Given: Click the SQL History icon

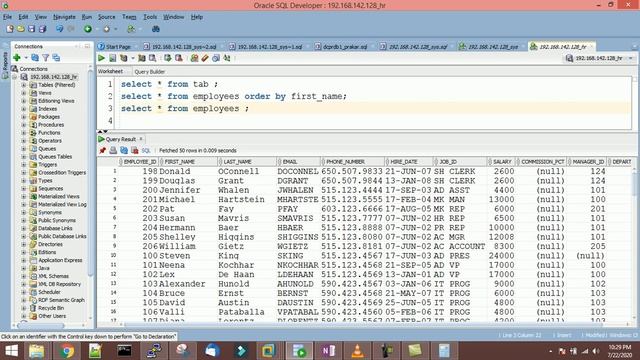Looking at the screenshot, I should (x=216, y=58).
